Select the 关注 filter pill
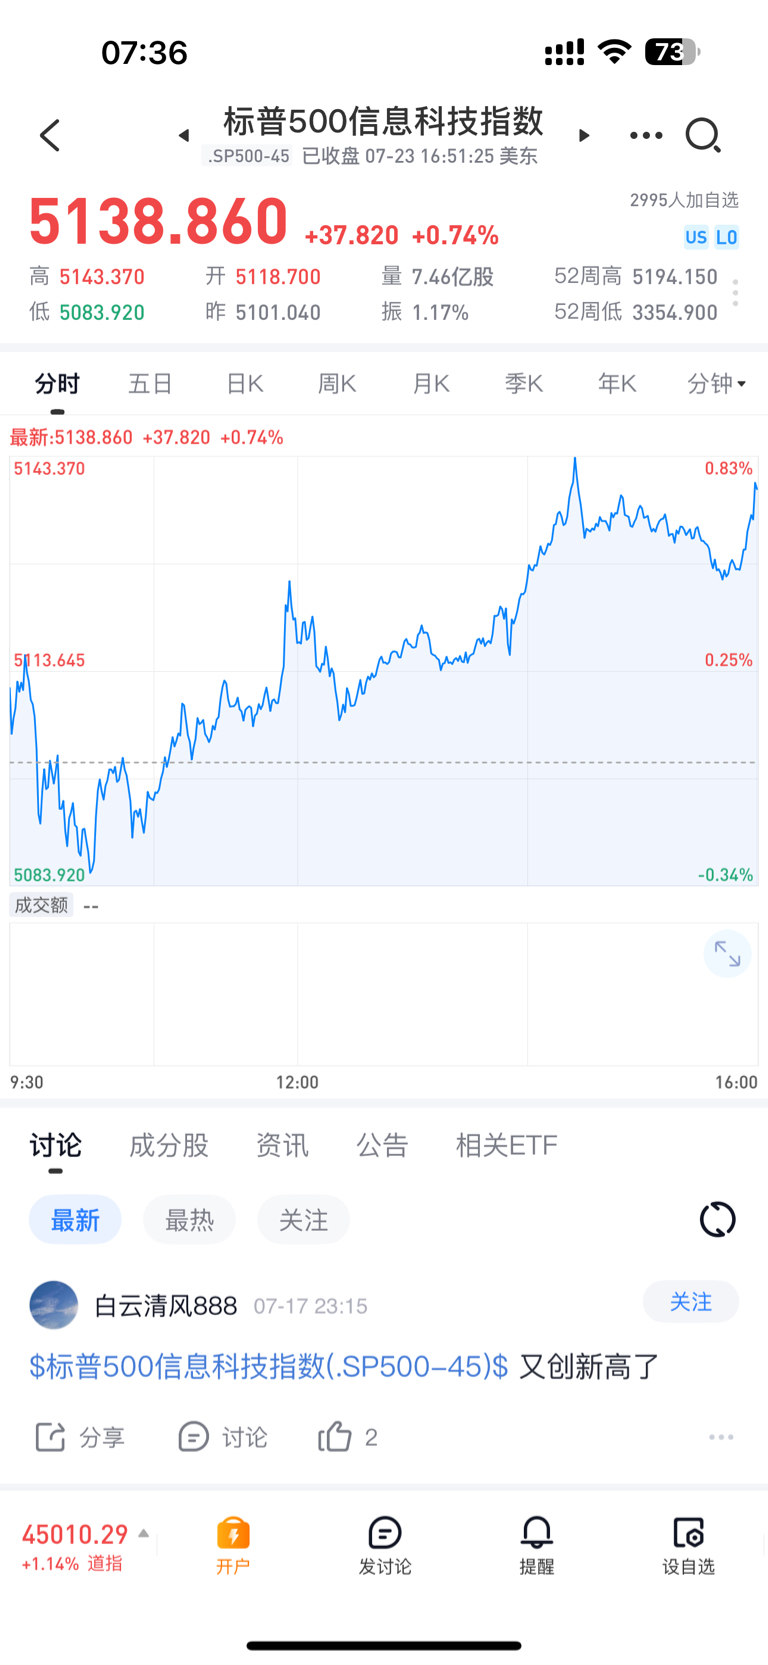The image size is (768, 1665). [303, 1220]
